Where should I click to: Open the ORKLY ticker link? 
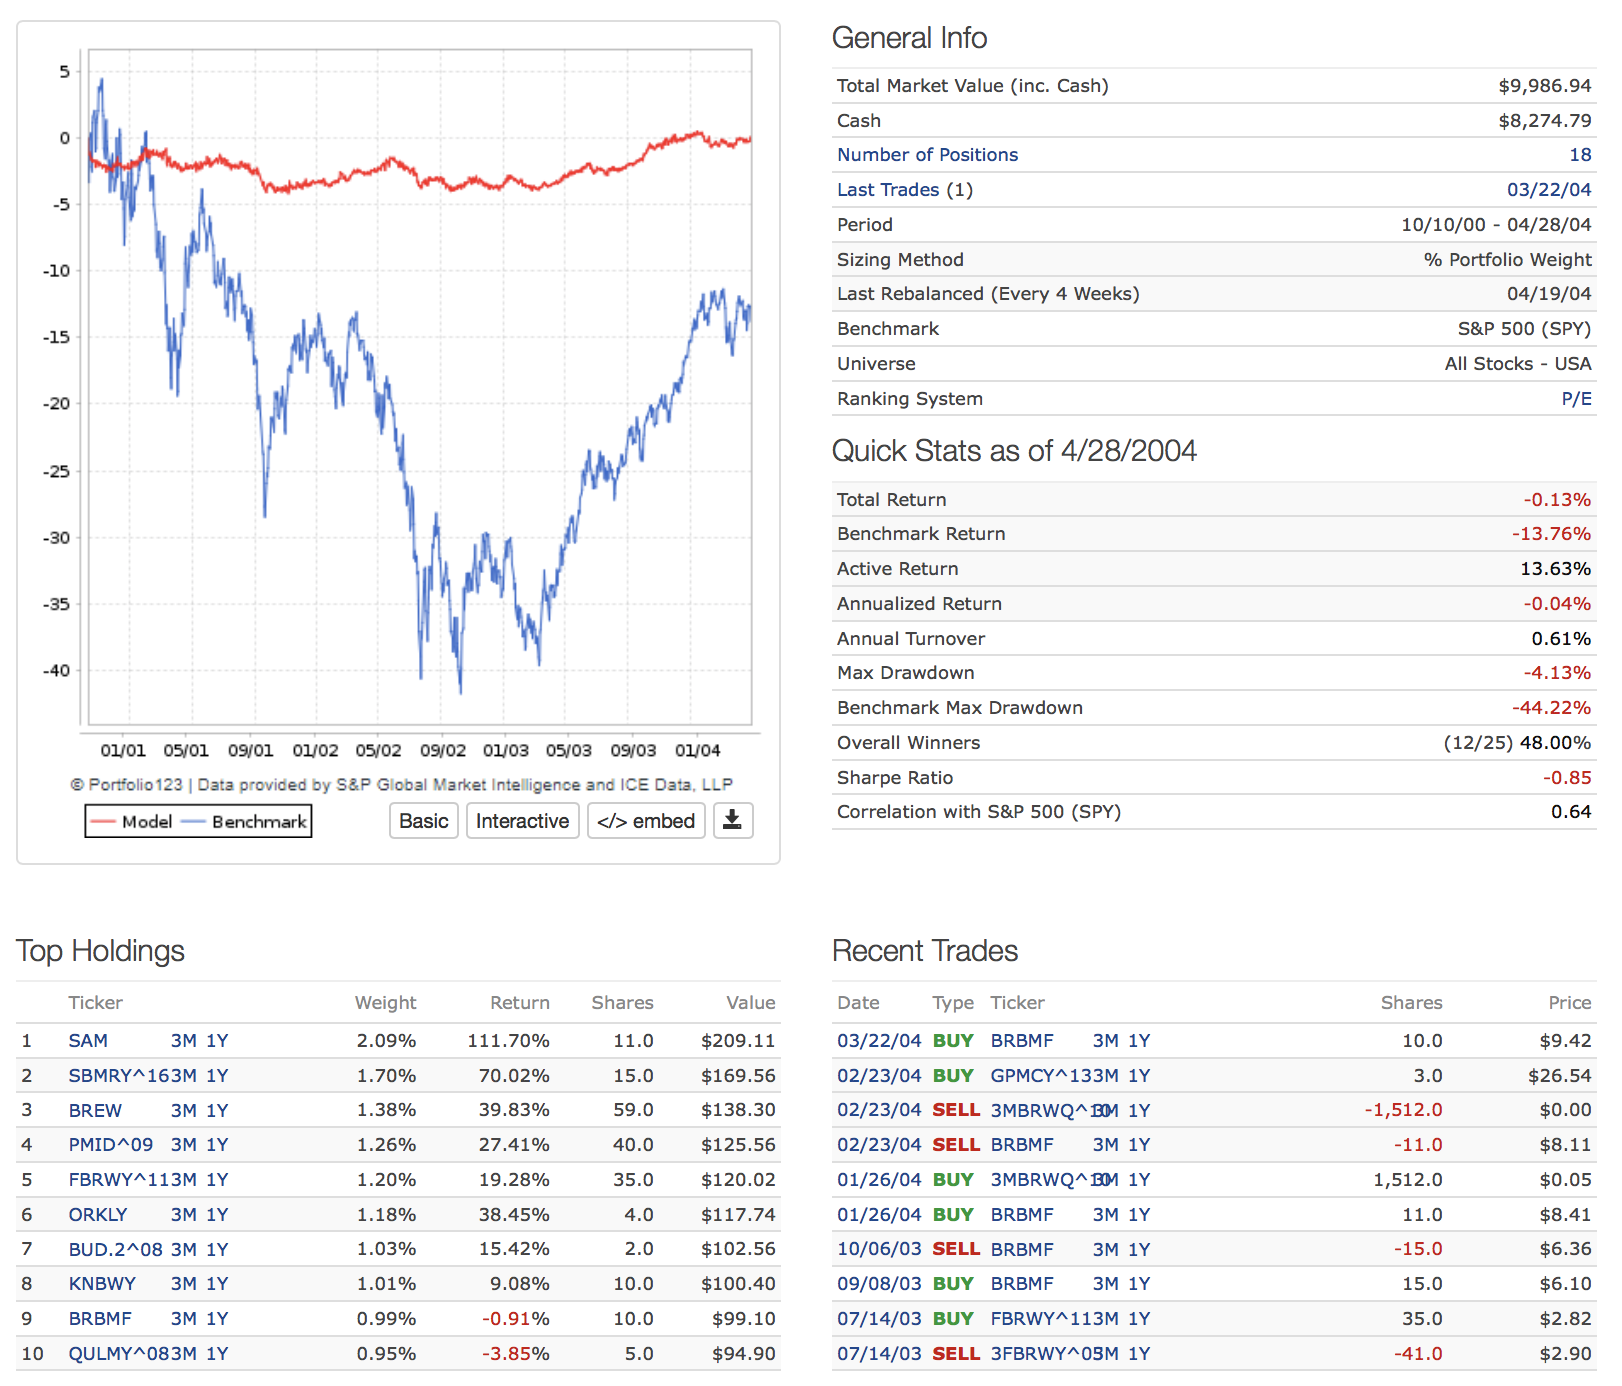[x=98, y=1215]
